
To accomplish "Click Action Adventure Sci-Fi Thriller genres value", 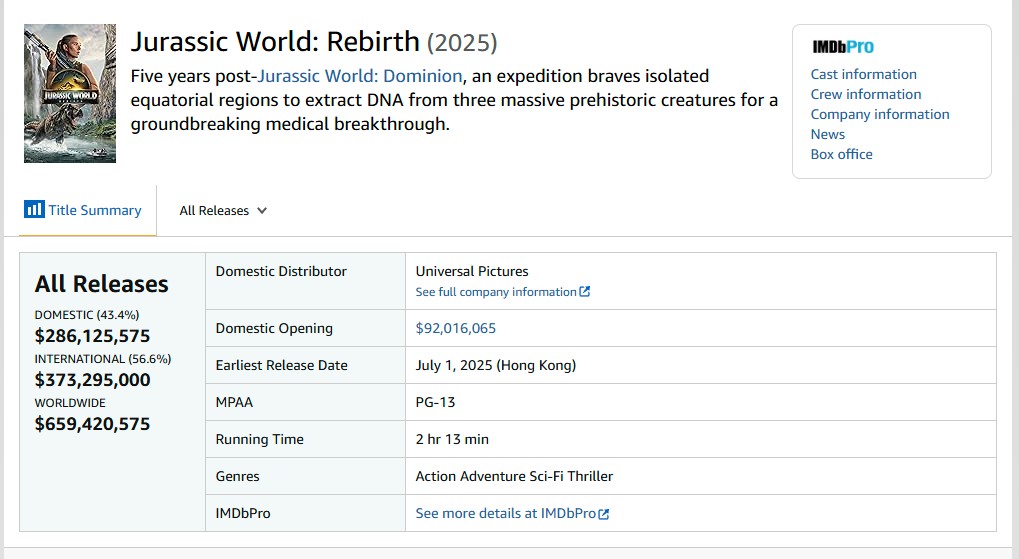I will 514,476.
